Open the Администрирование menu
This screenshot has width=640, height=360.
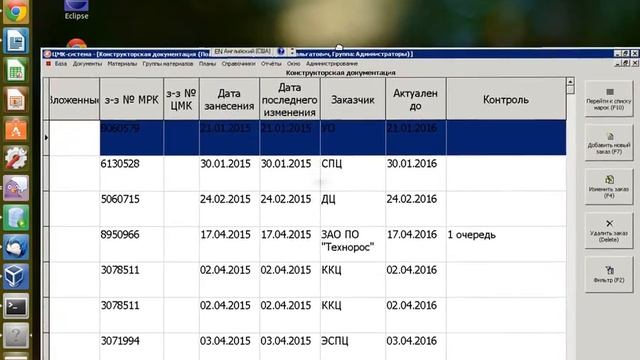332,64
